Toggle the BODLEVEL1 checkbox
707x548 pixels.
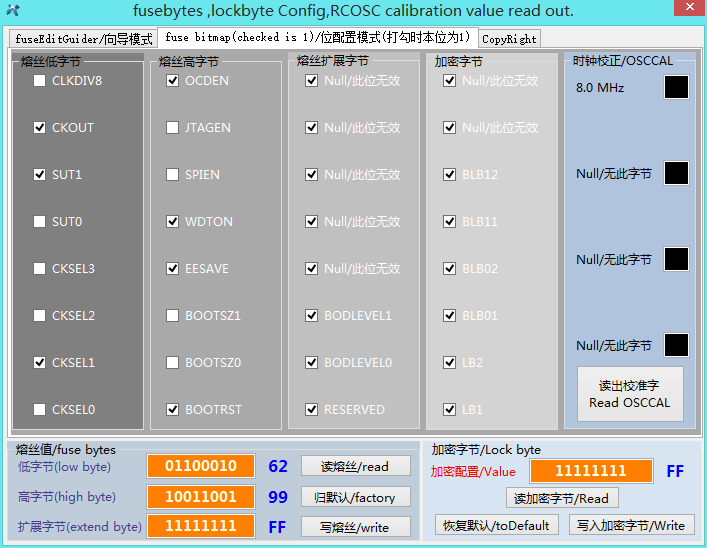(x=312, y=315)
